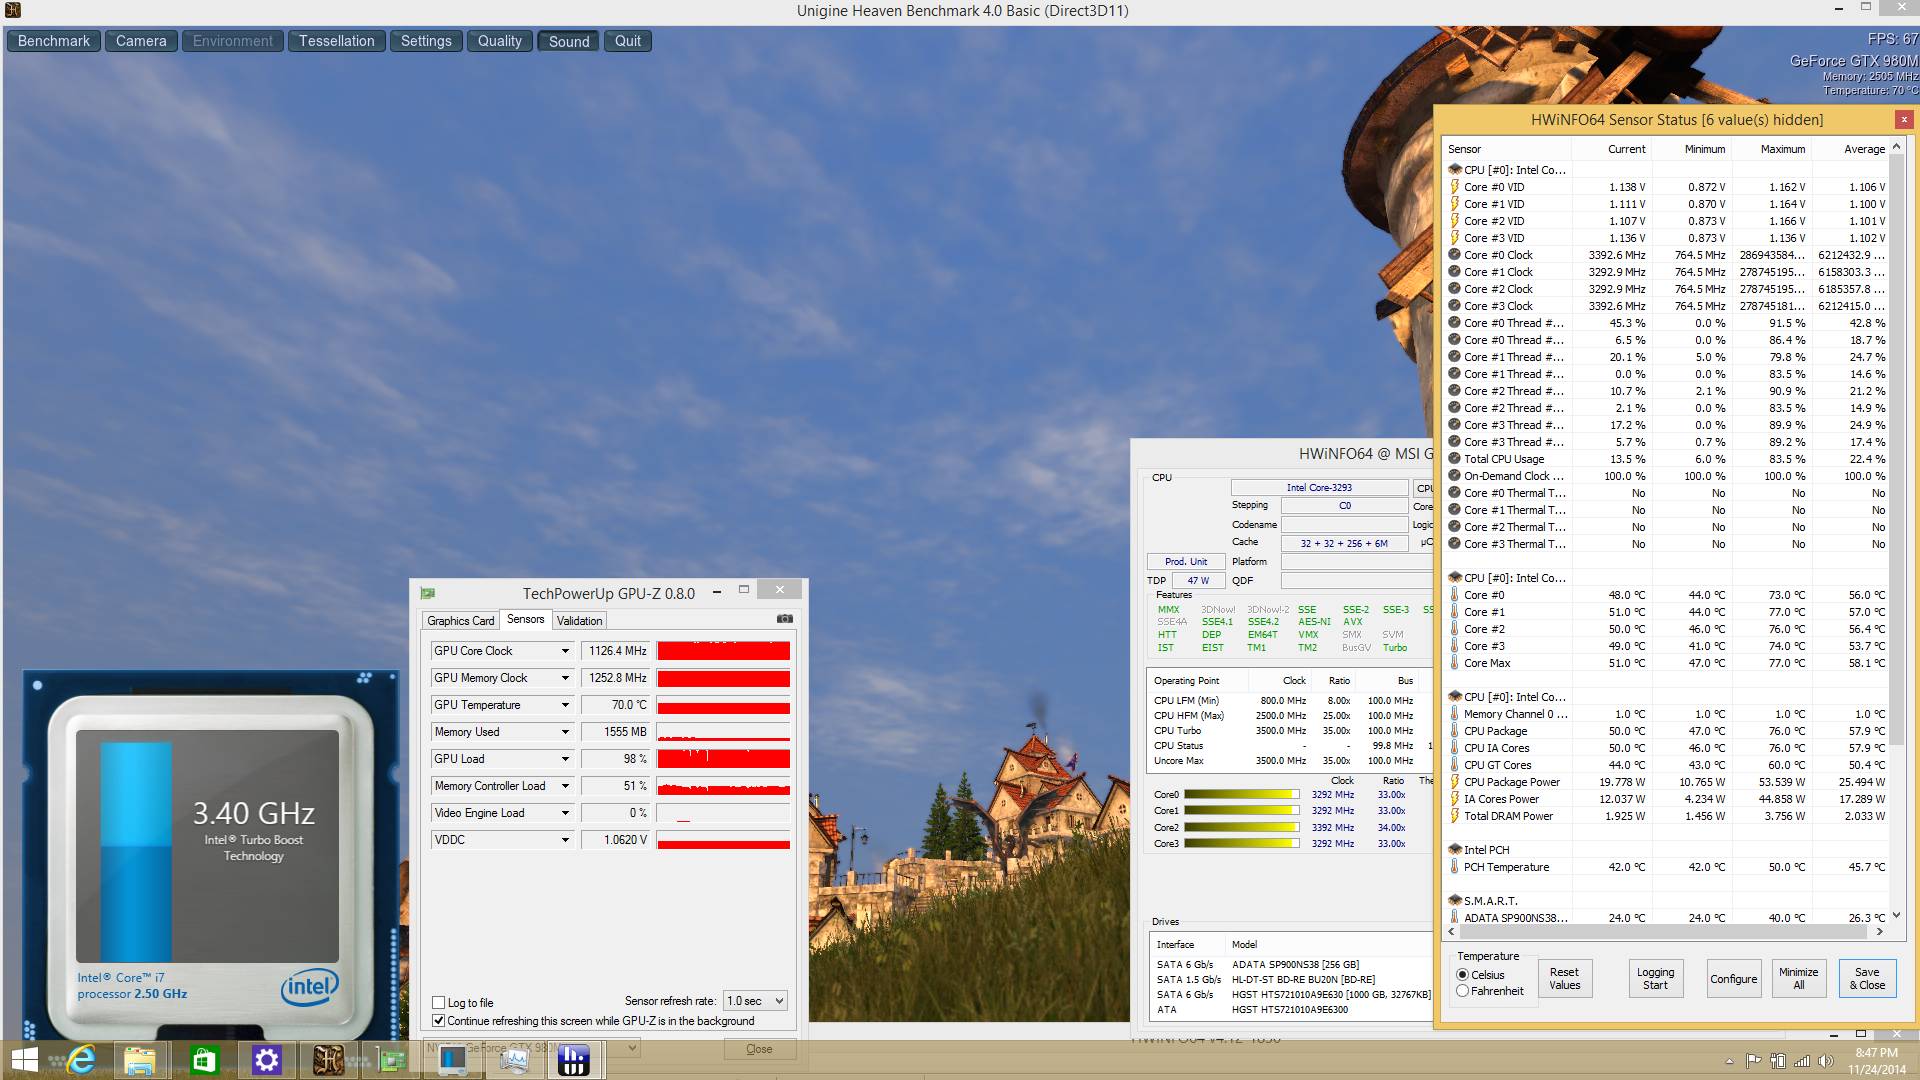
Task: Launch Internet Explorer from taskbar
Action: coord(81,1060)
